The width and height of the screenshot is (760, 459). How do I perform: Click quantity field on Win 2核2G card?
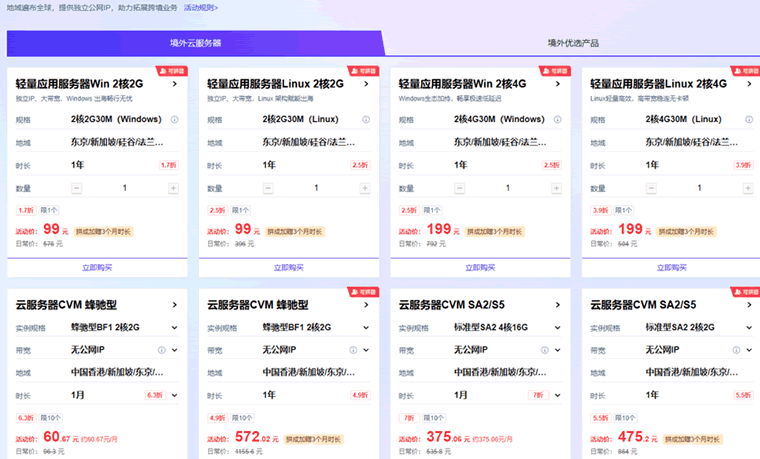click(x=125, y=188)
